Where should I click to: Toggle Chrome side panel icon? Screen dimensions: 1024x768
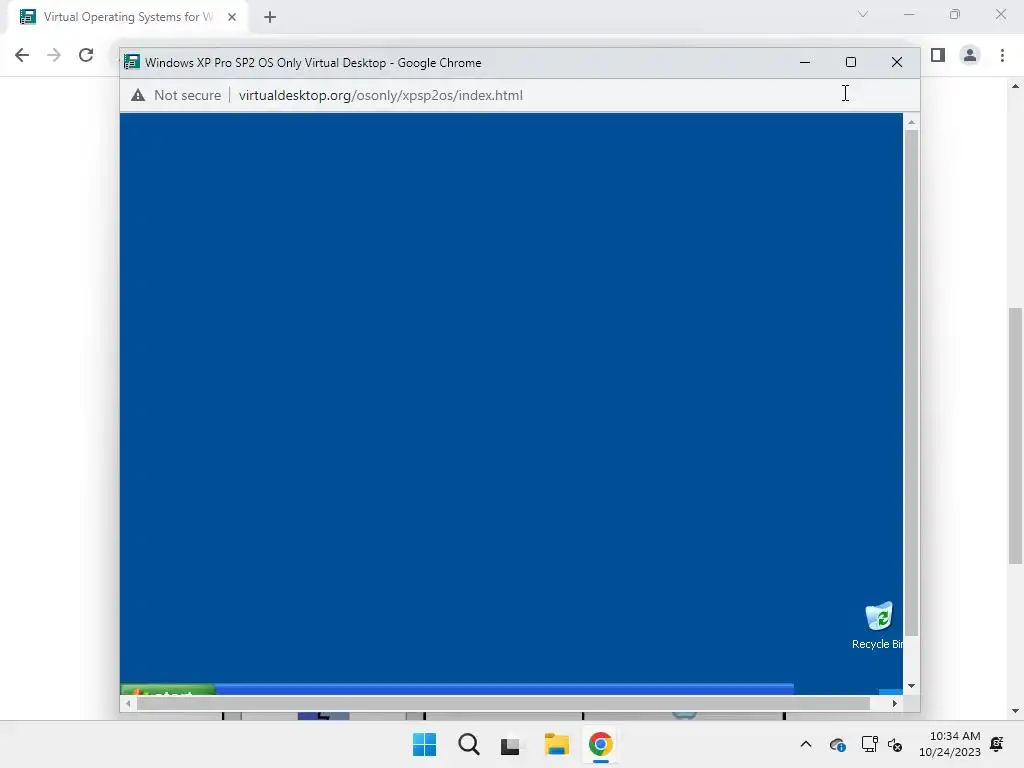pyautogui.click(x=938, y=55)
